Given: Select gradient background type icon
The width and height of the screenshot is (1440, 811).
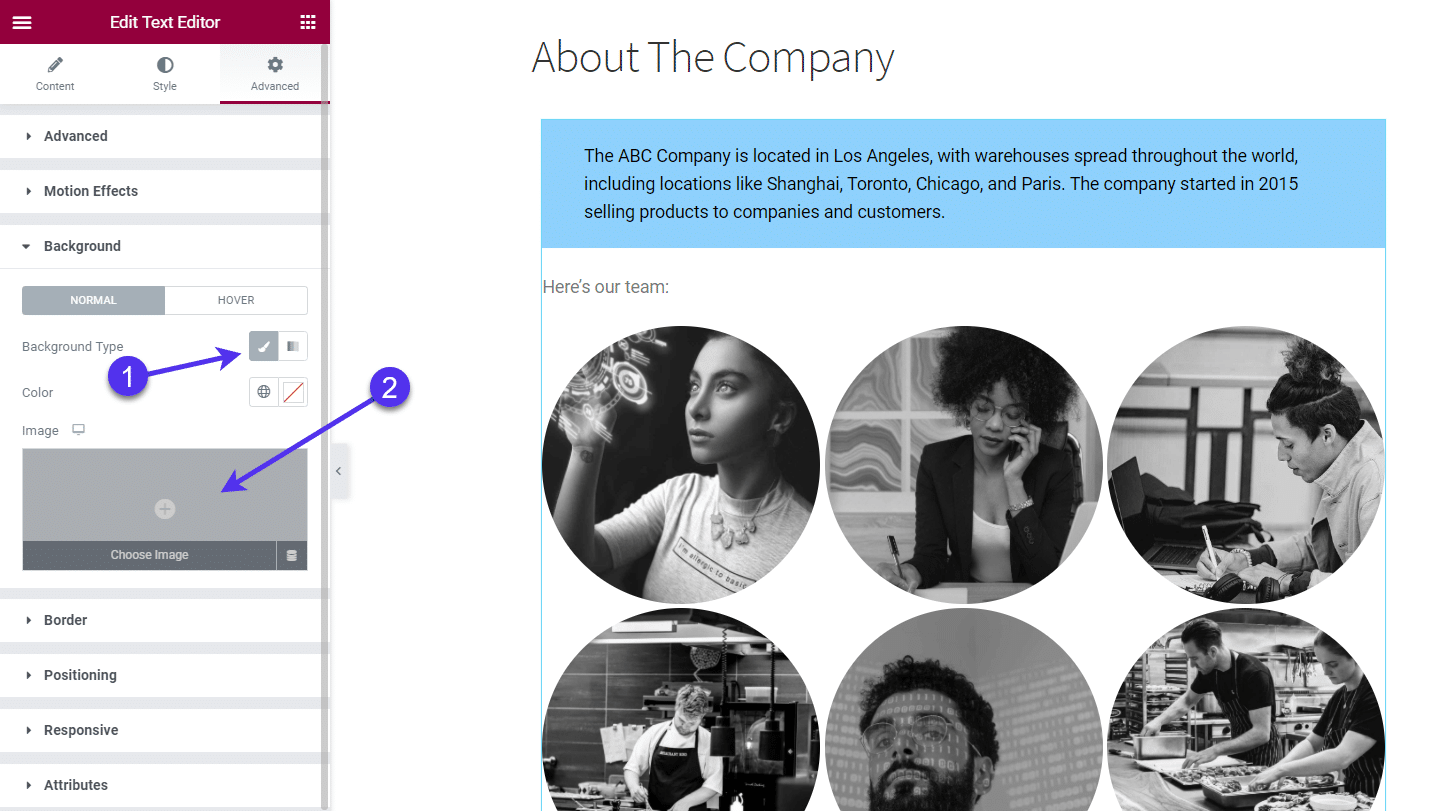Looking at the screenshot, I should click(x=293, y=346).
